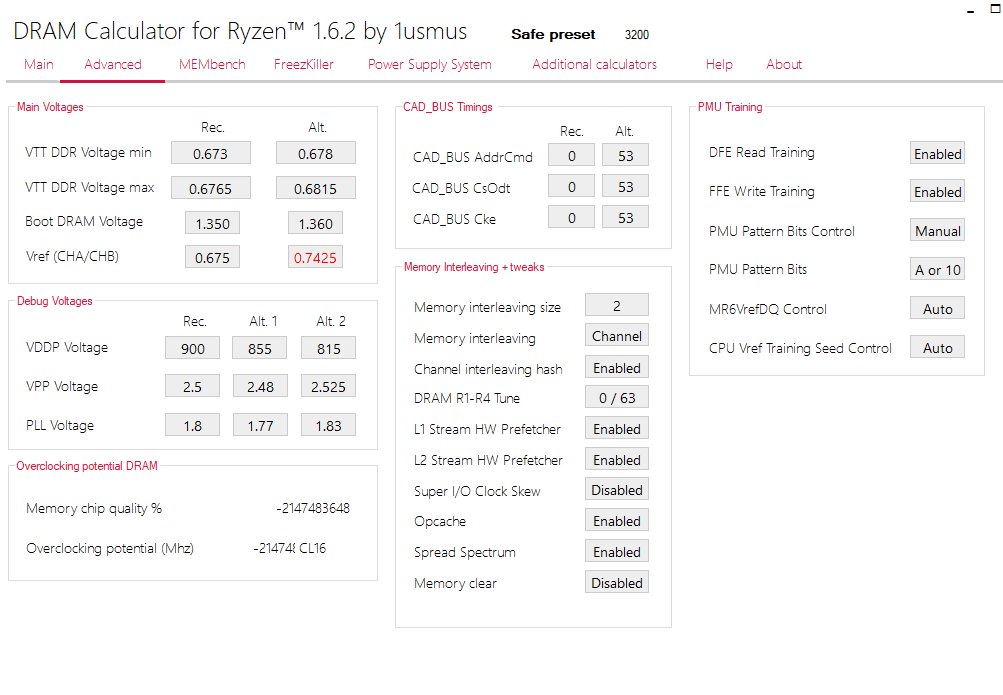Click Memory chip quality value -2147483648
Screen dimensions: 1003x695
[313, 508]
